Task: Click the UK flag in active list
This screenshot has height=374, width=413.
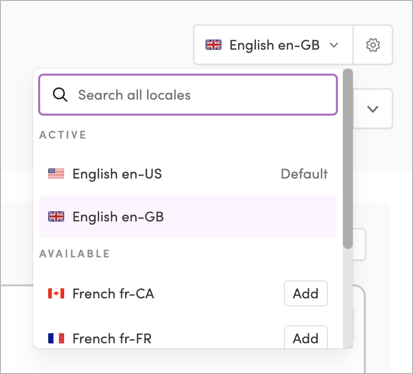Action: click(x=56, y=217)
